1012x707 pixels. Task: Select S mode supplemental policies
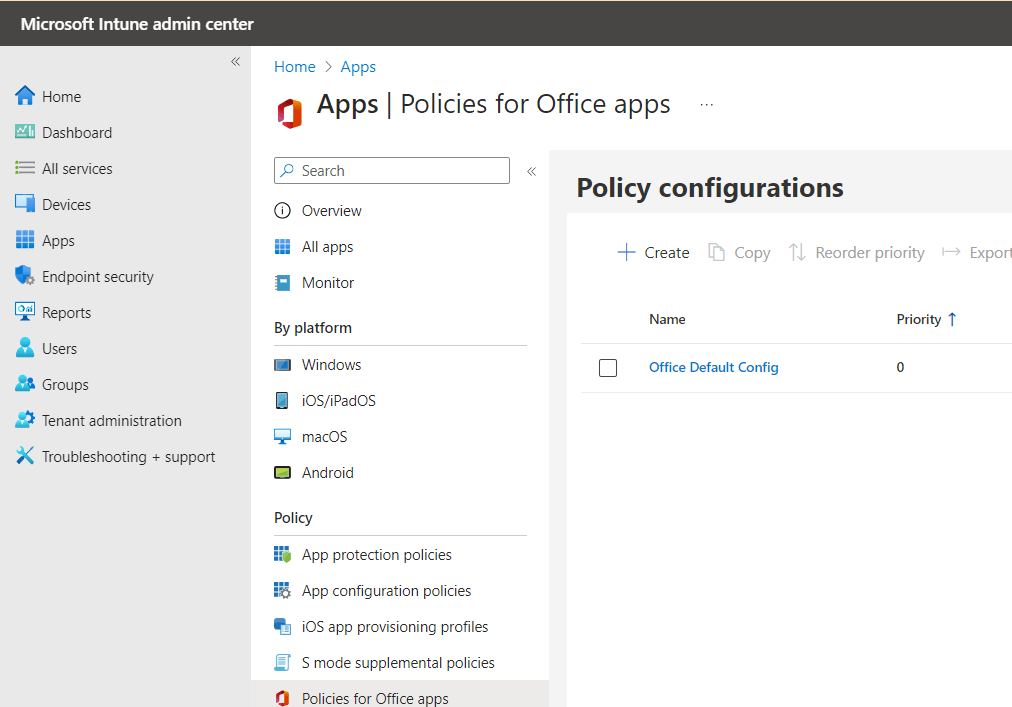[x=398, y=663]
